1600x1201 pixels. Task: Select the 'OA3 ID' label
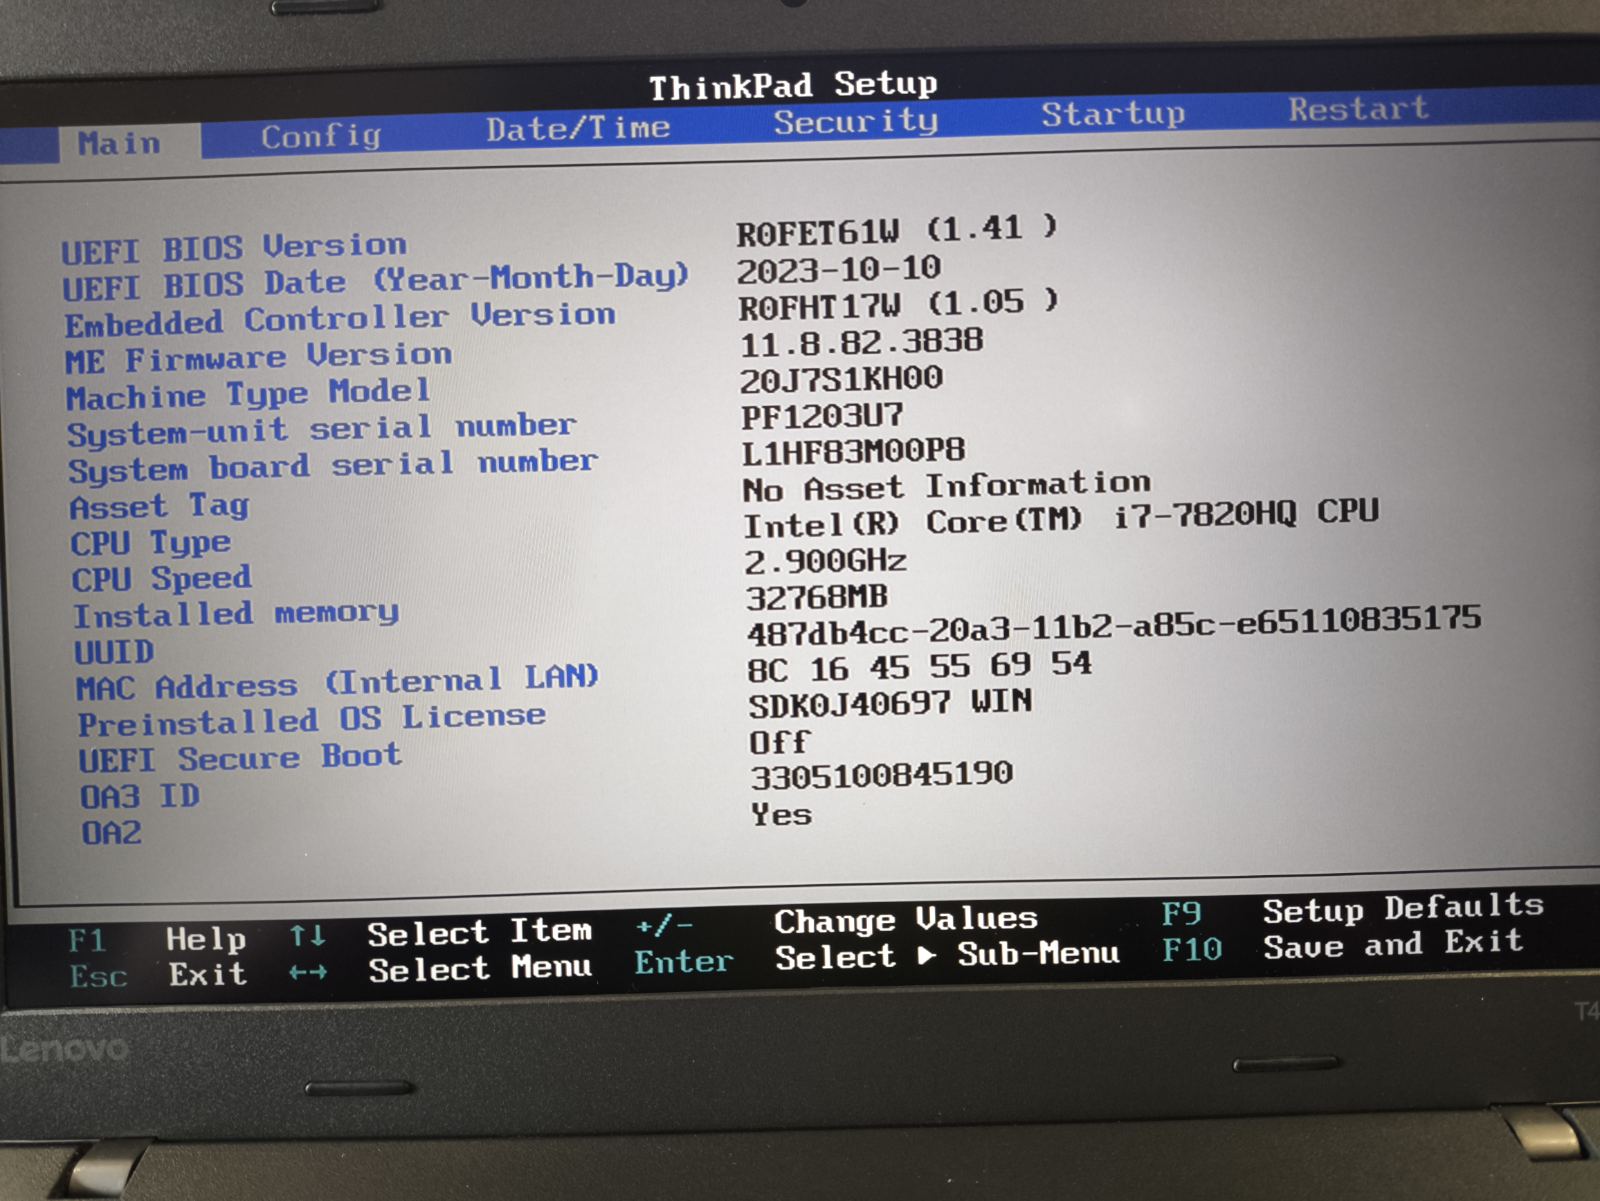click(x=140, y=797)
